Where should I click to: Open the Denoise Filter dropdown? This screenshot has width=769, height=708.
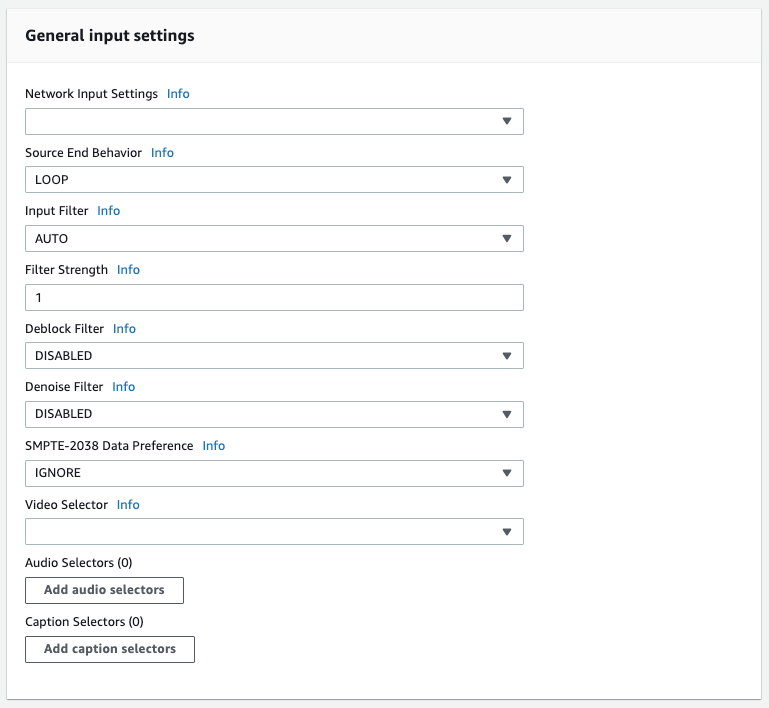click(x=274, y=414)
